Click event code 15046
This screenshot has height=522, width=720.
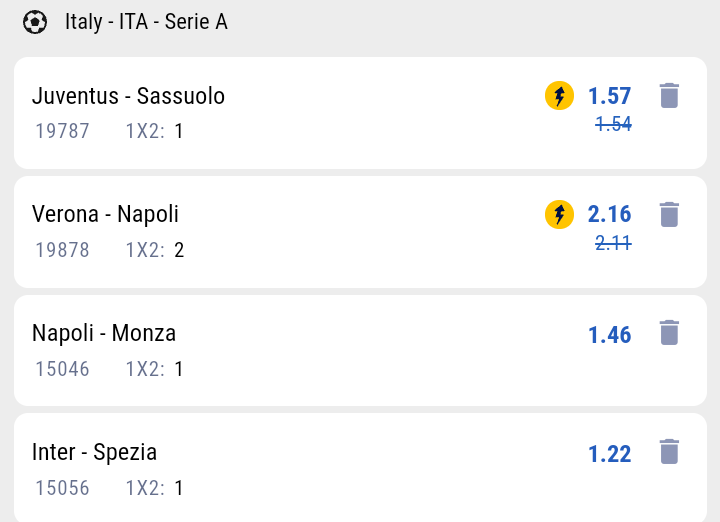coord(62,369)
